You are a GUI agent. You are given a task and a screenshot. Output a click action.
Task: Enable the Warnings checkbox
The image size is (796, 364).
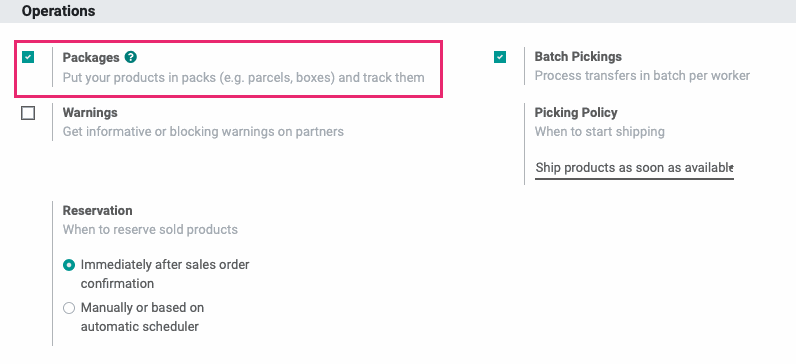28,113
